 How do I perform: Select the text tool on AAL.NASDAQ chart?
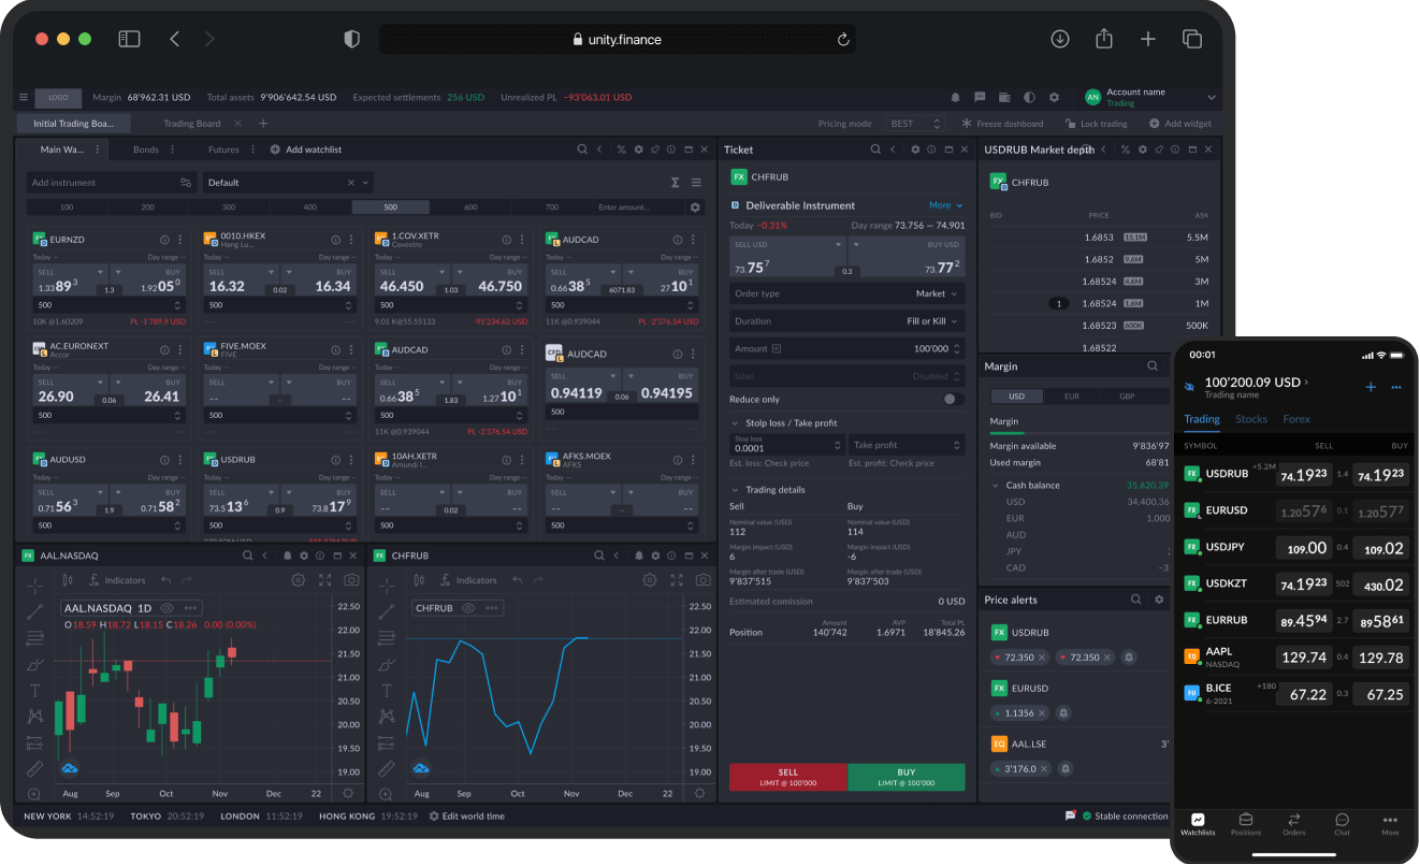pyautogui.click(x=35, y=690)
